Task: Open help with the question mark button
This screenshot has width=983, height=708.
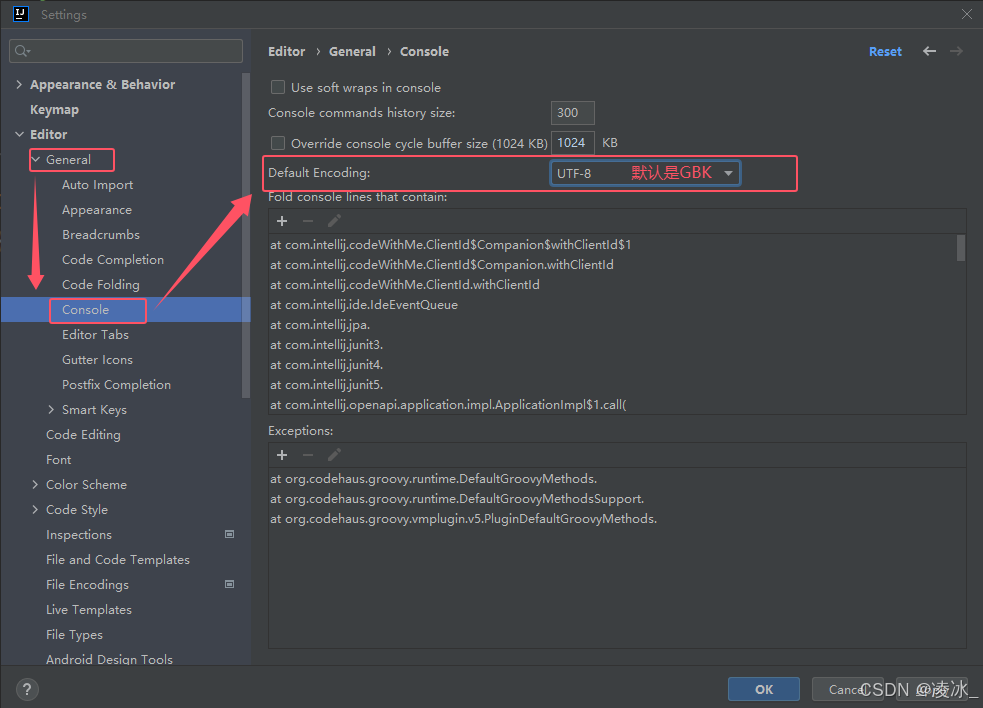Action: pos(26,690)
